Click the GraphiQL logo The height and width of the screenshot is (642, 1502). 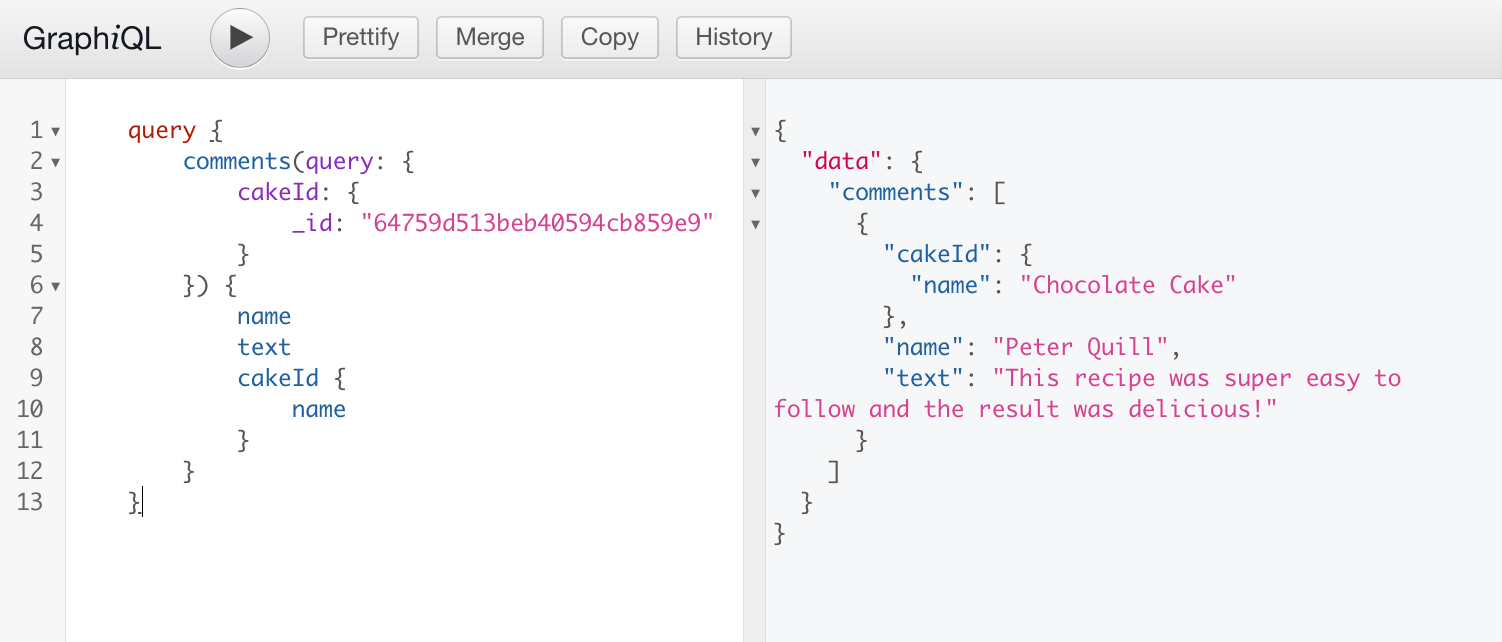coord(91,37)
